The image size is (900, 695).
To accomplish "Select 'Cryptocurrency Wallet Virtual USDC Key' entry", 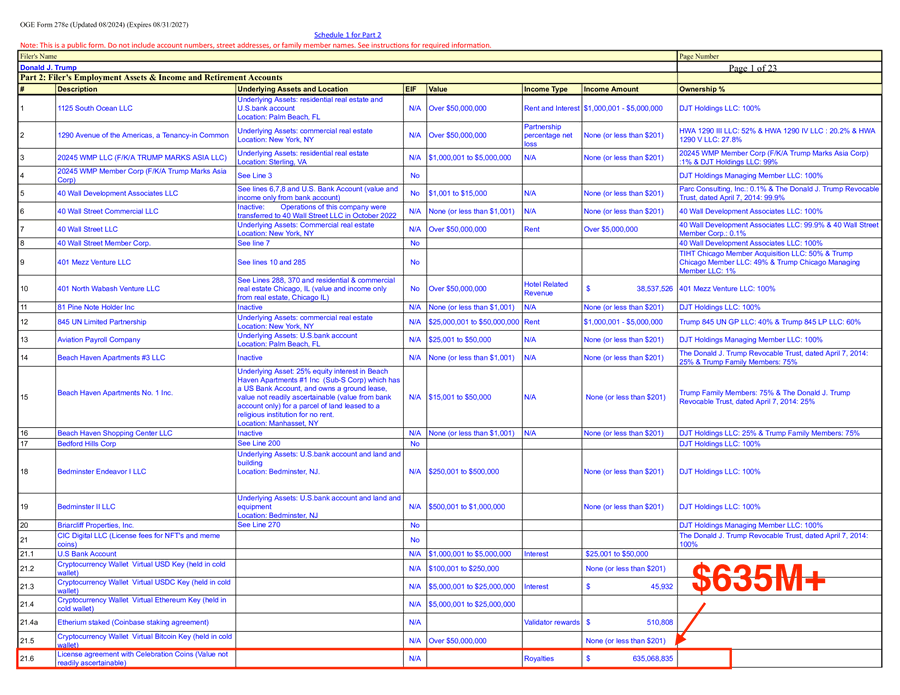I will click(x=144, y=586).
